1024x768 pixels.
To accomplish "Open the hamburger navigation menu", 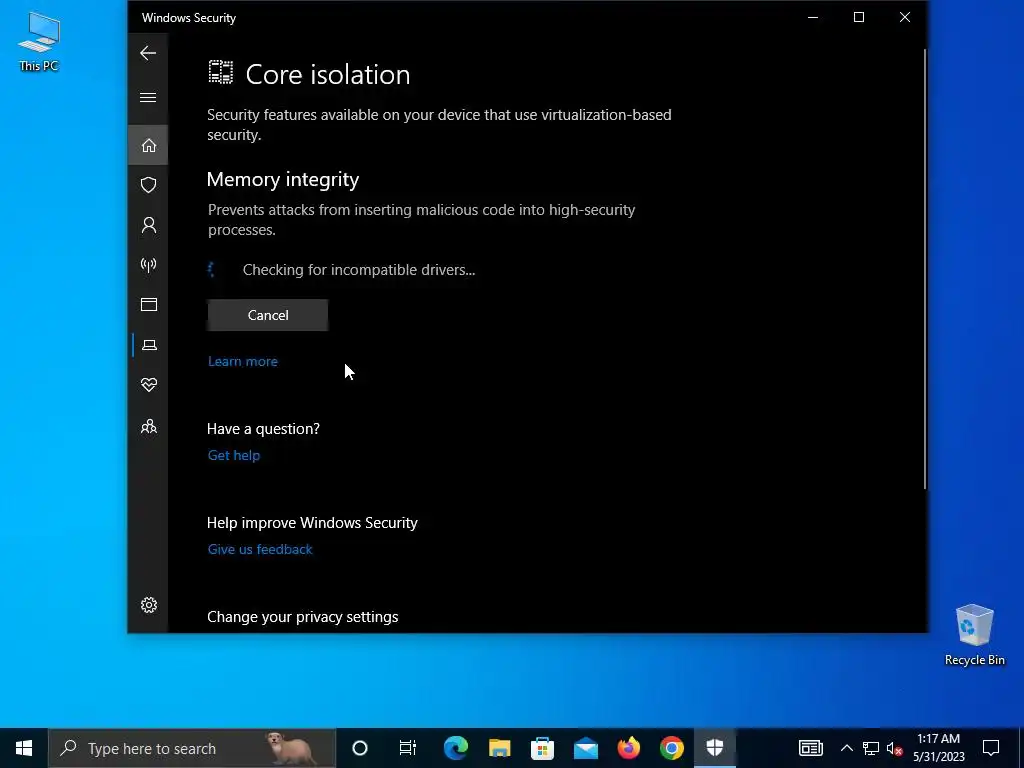I will pos(148,97).
